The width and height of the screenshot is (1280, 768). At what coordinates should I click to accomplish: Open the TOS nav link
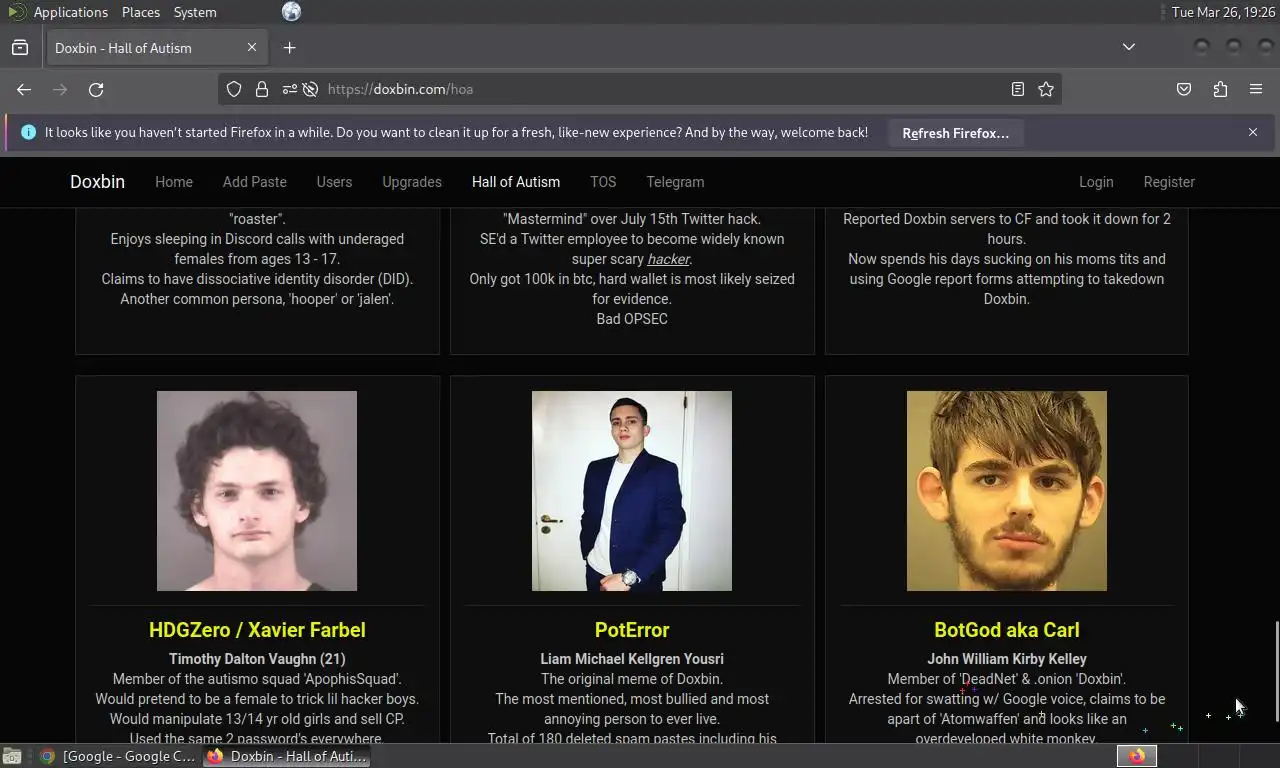click(x=603, y=182)
